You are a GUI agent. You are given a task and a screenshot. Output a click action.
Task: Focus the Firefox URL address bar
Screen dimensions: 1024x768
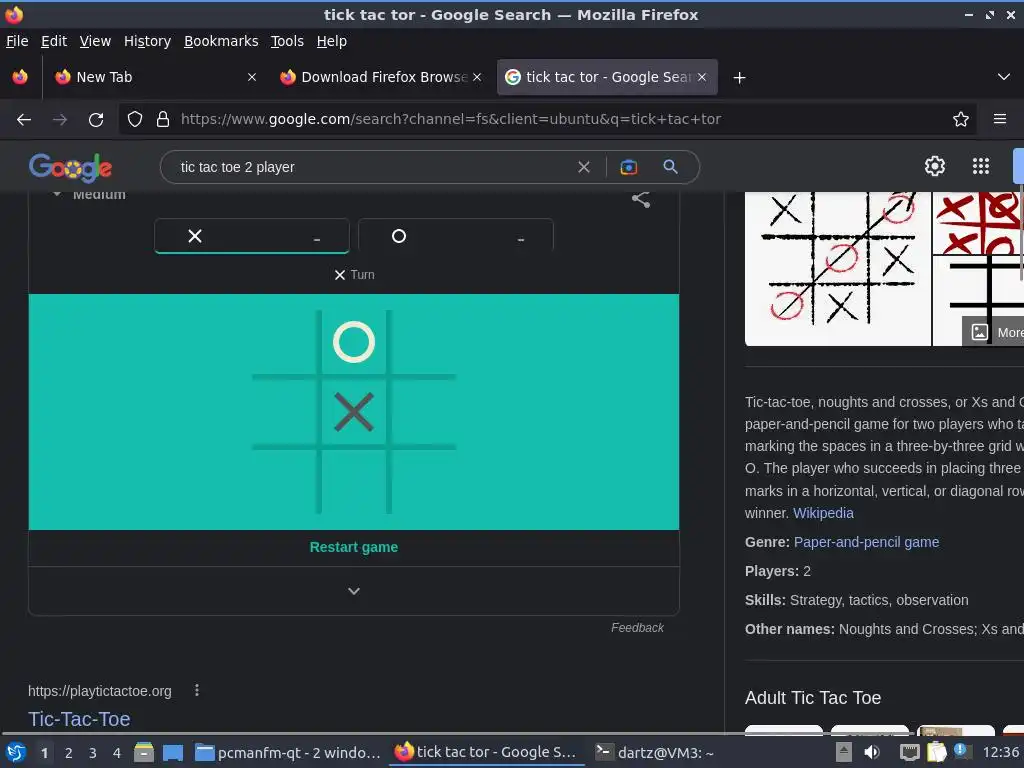point(562,119)
